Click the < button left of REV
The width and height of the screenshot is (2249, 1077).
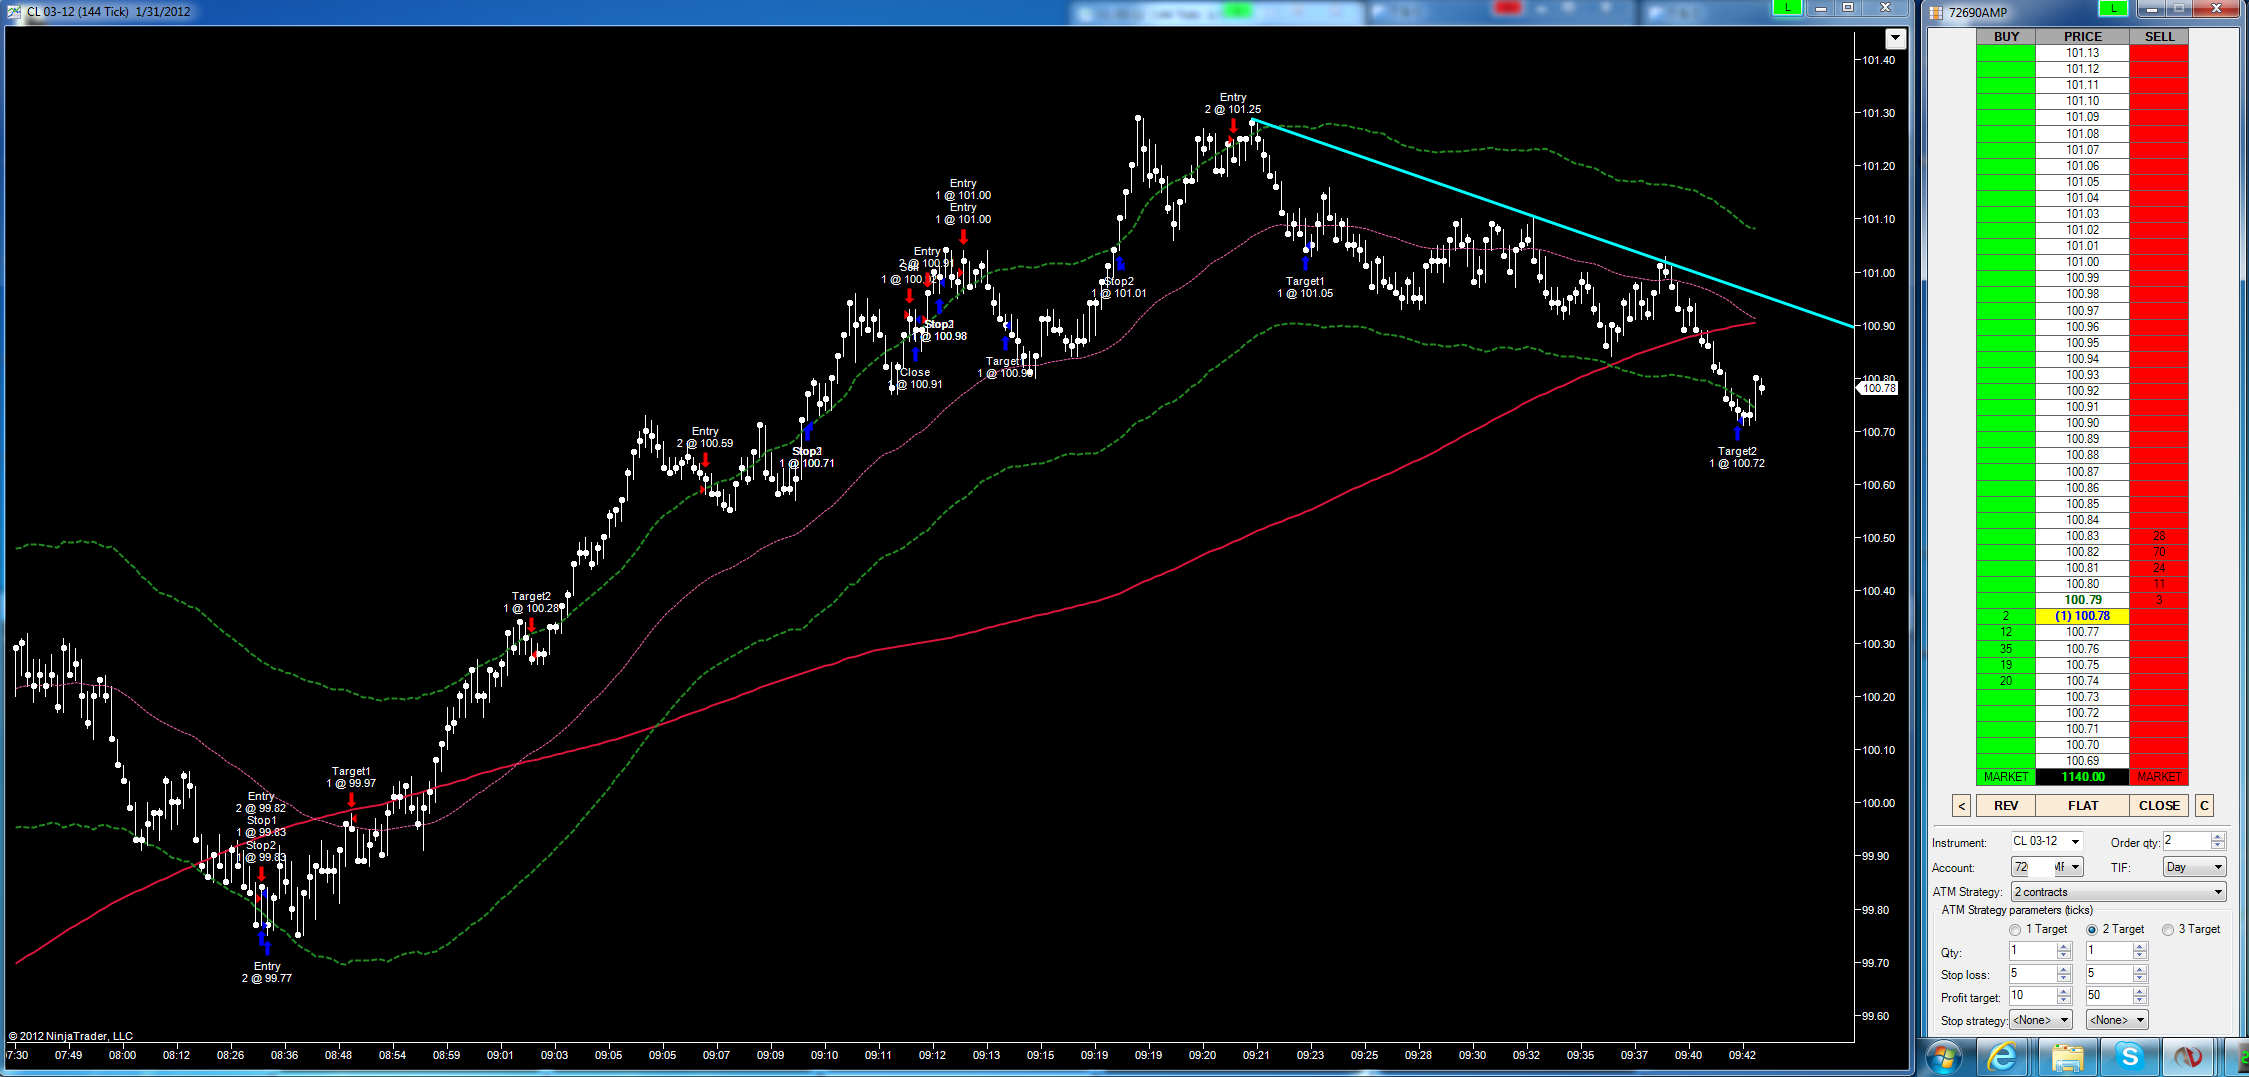pos(1961,806)
